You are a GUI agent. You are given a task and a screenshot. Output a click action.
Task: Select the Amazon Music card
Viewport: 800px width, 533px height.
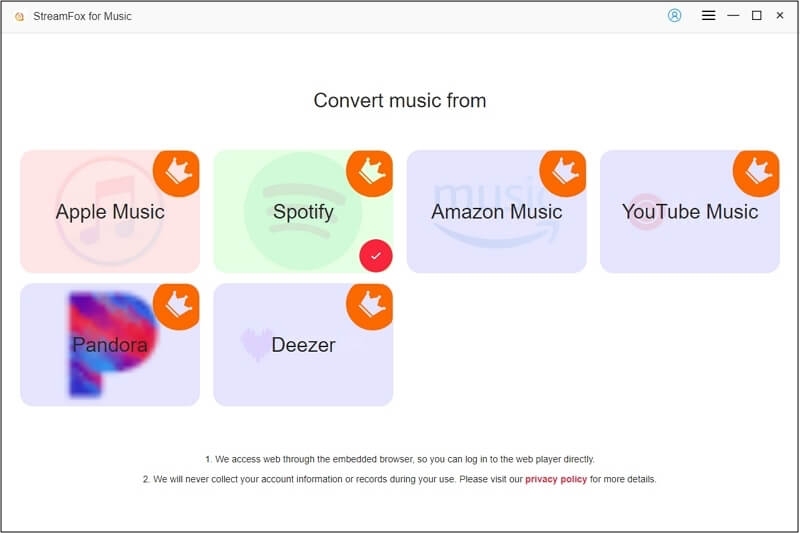[x=496, y=212]
